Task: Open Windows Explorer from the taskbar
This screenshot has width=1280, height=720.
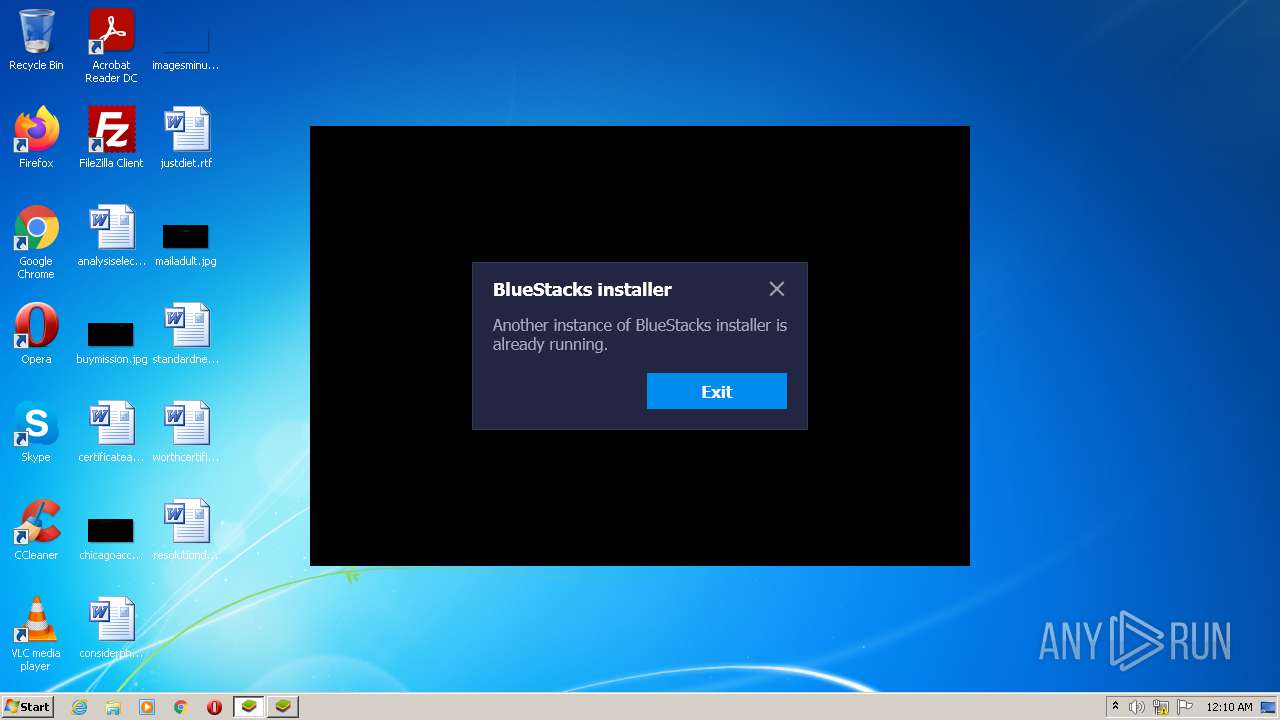Action: pos(113,707)
